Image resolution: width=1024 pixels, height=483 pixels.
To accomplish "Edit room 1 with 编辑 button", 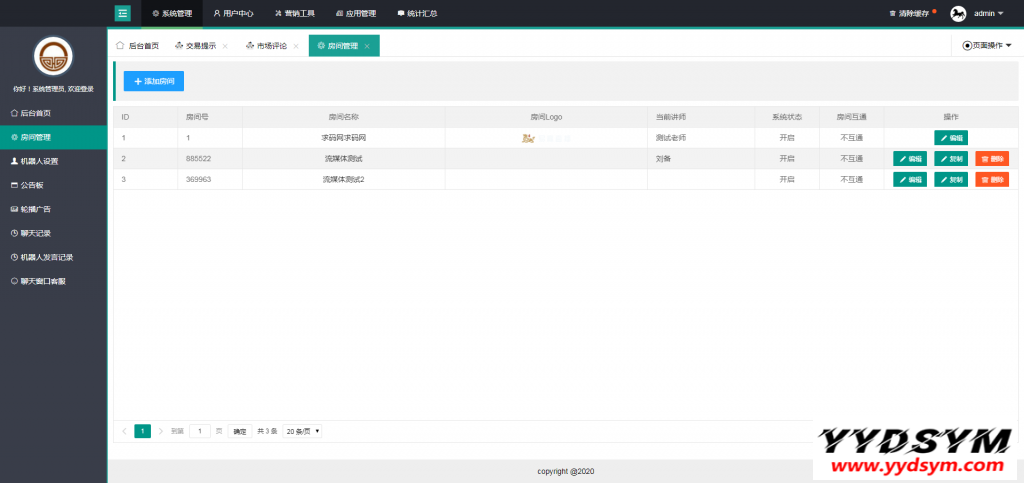I will pyautogui.click(x=951, y=137).
